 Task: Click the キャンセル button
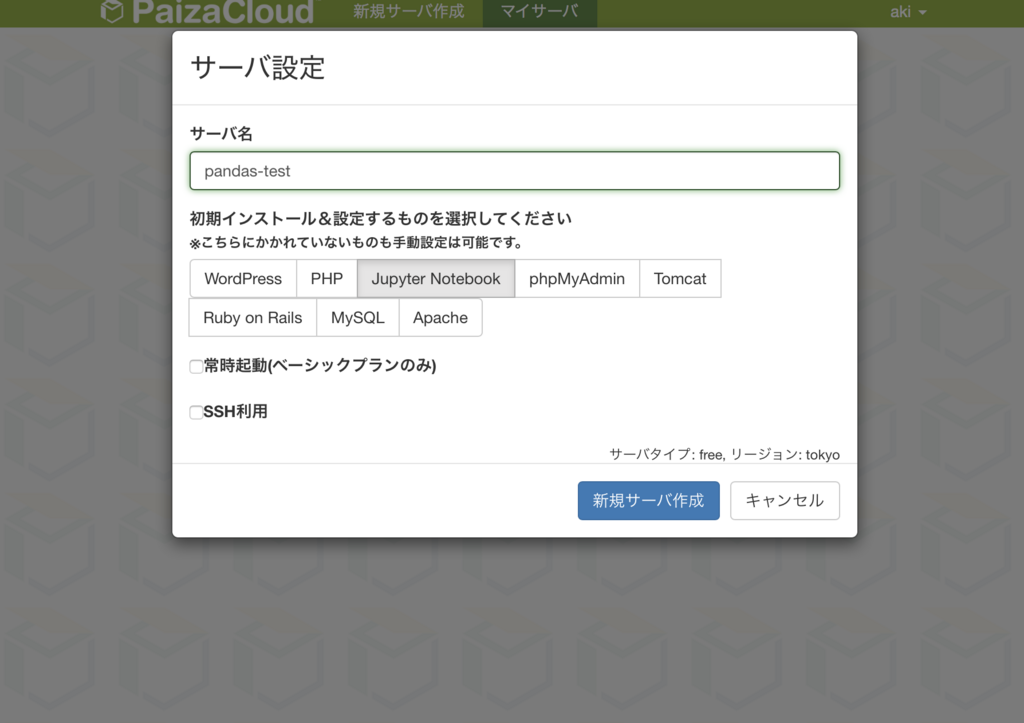(785, 500)
